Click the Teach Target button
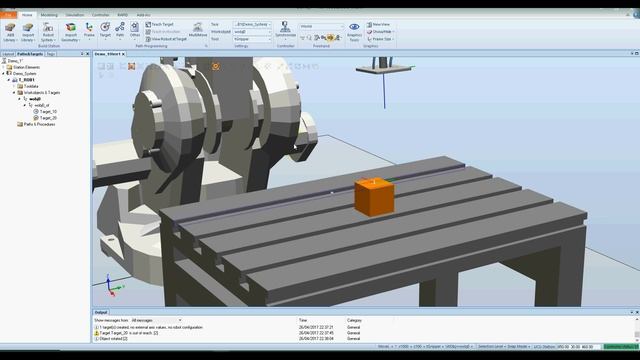640x360 pixels. click(x=160, y=24)
